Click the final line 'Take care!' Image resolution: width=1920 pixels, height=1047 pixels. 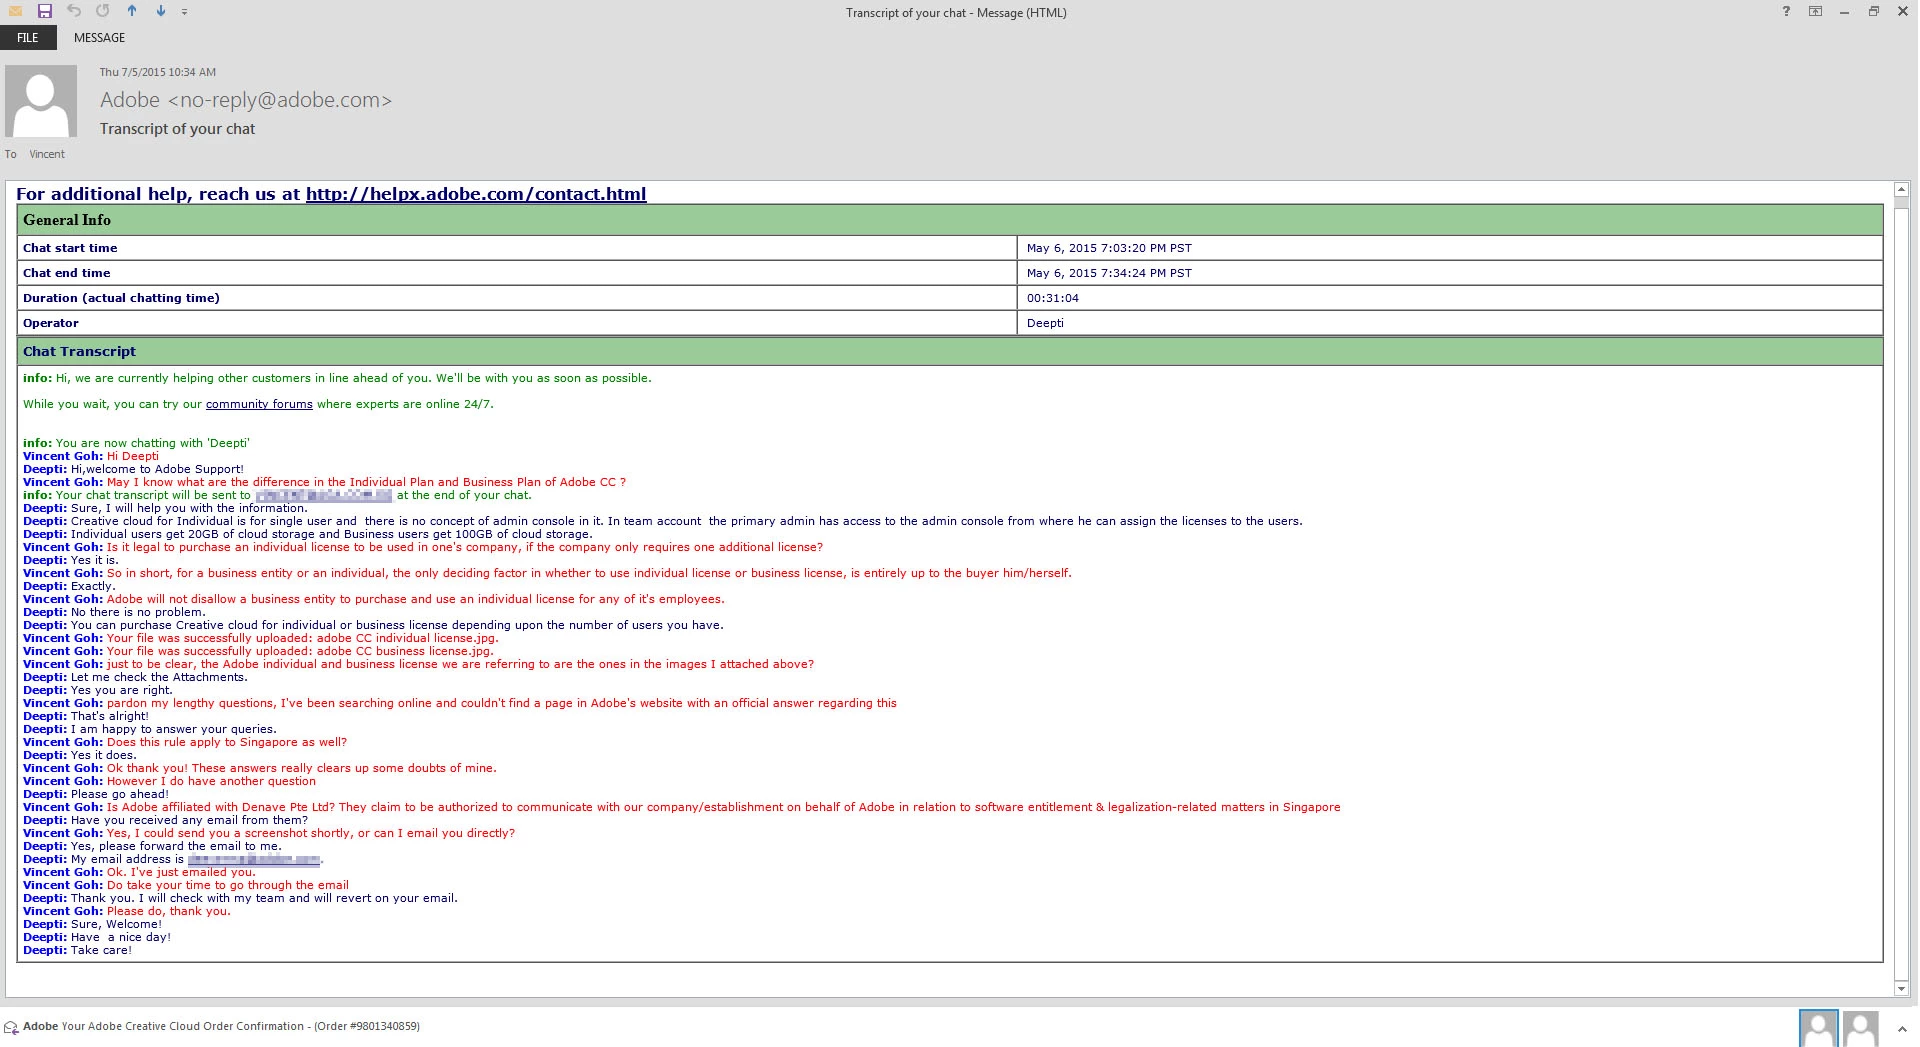click(77, 950)
